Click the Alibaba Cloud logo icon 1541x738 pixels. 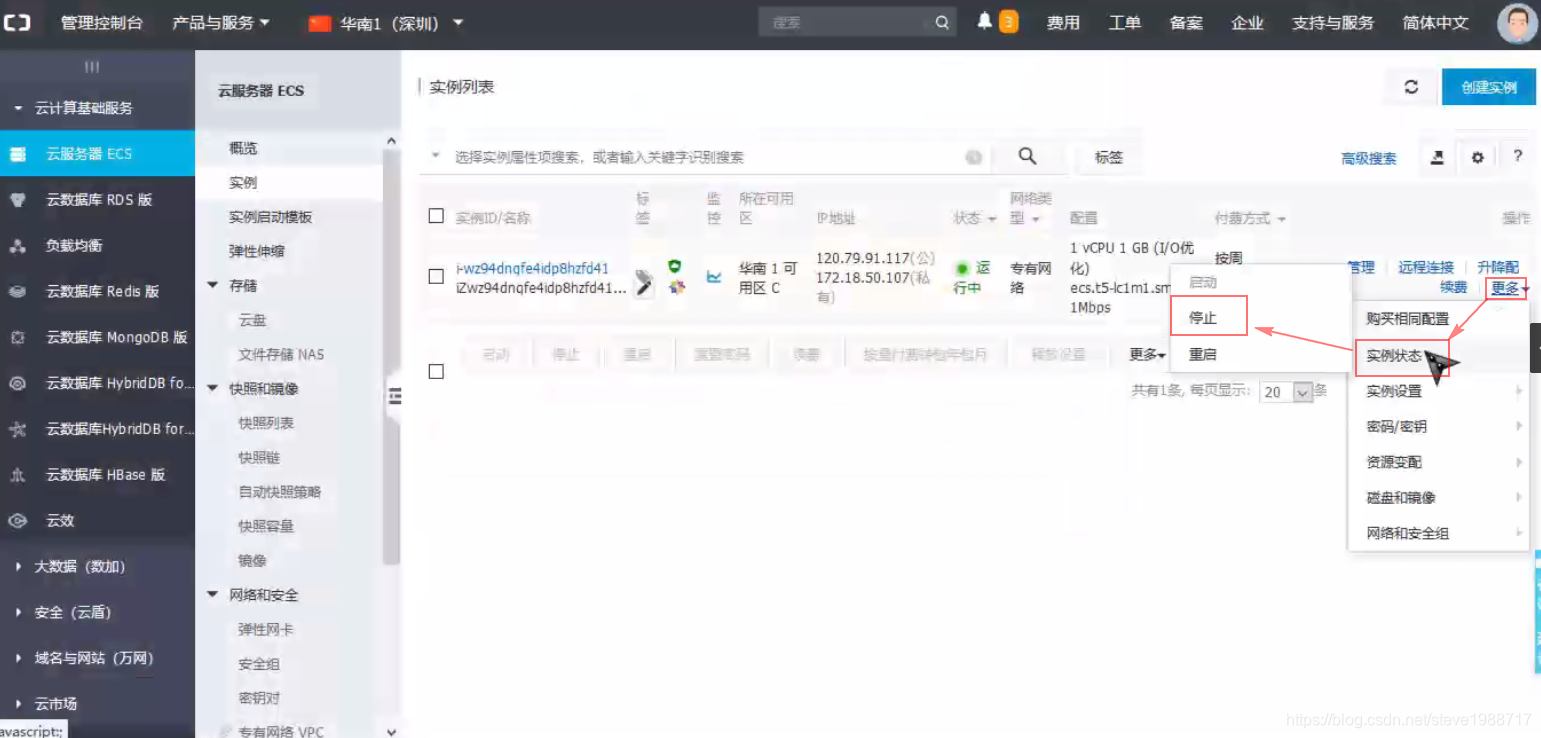[17, 23]
